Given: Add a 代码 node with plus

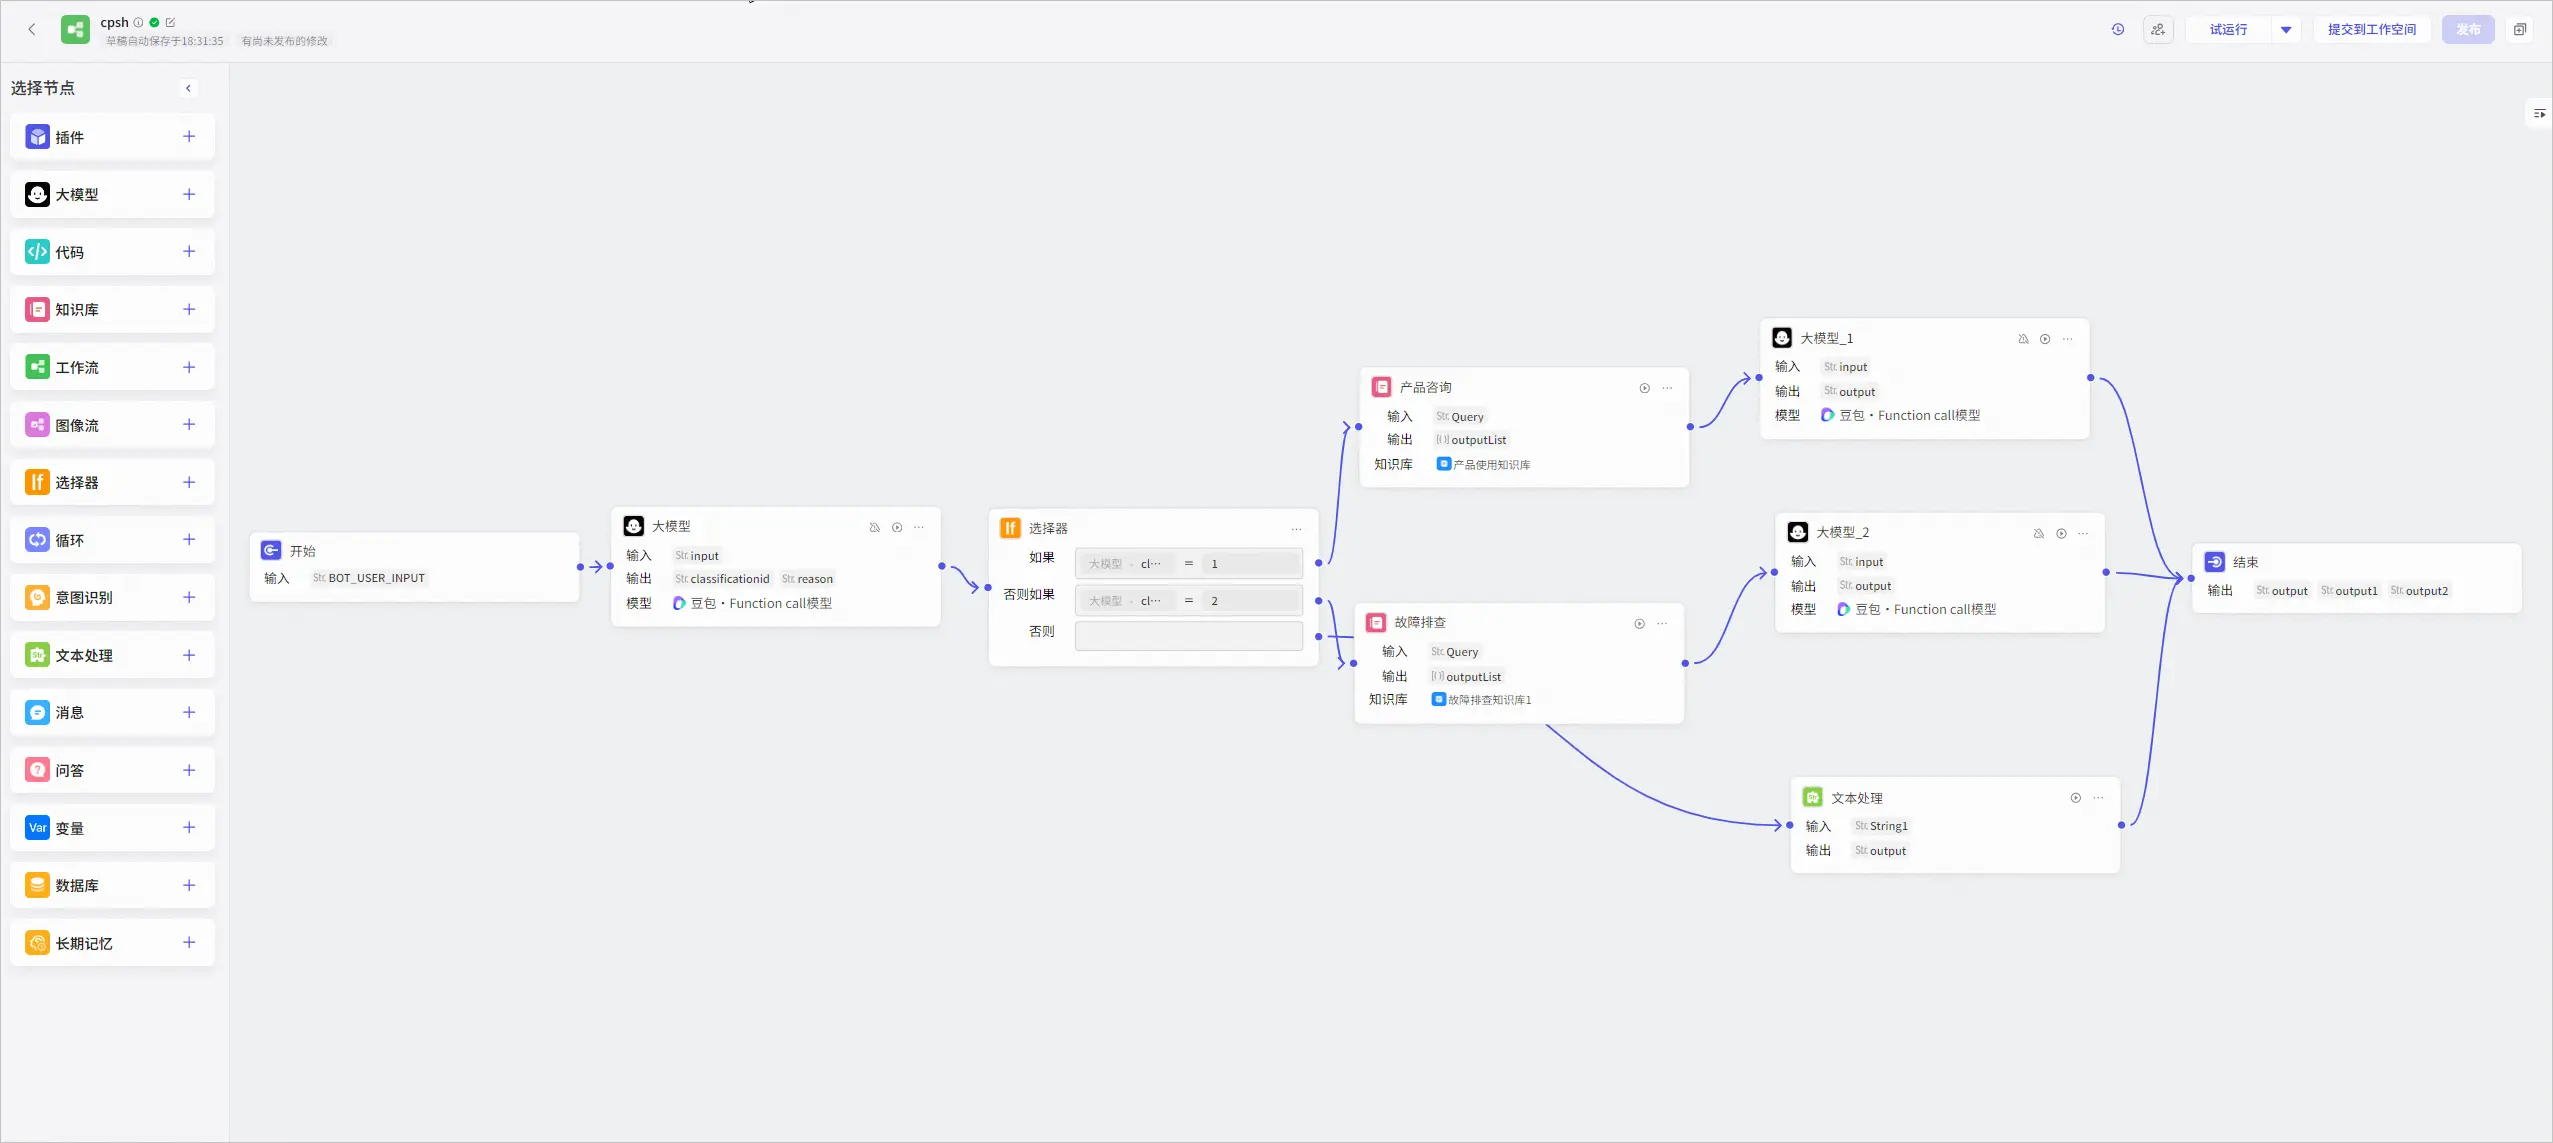Looking at the screenshot, I should click(x=189, y=251).
